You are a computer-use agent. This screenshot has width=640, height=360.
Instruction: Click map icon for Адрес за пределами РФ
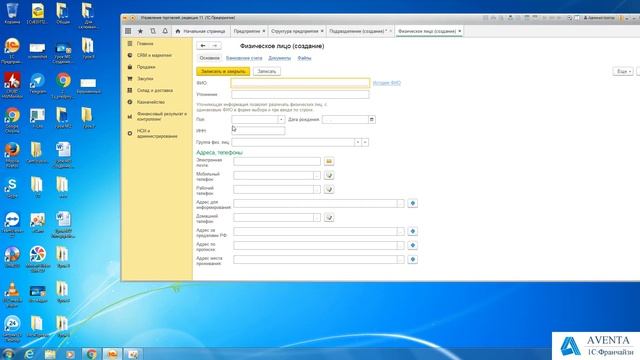click(x=413, y=231)
